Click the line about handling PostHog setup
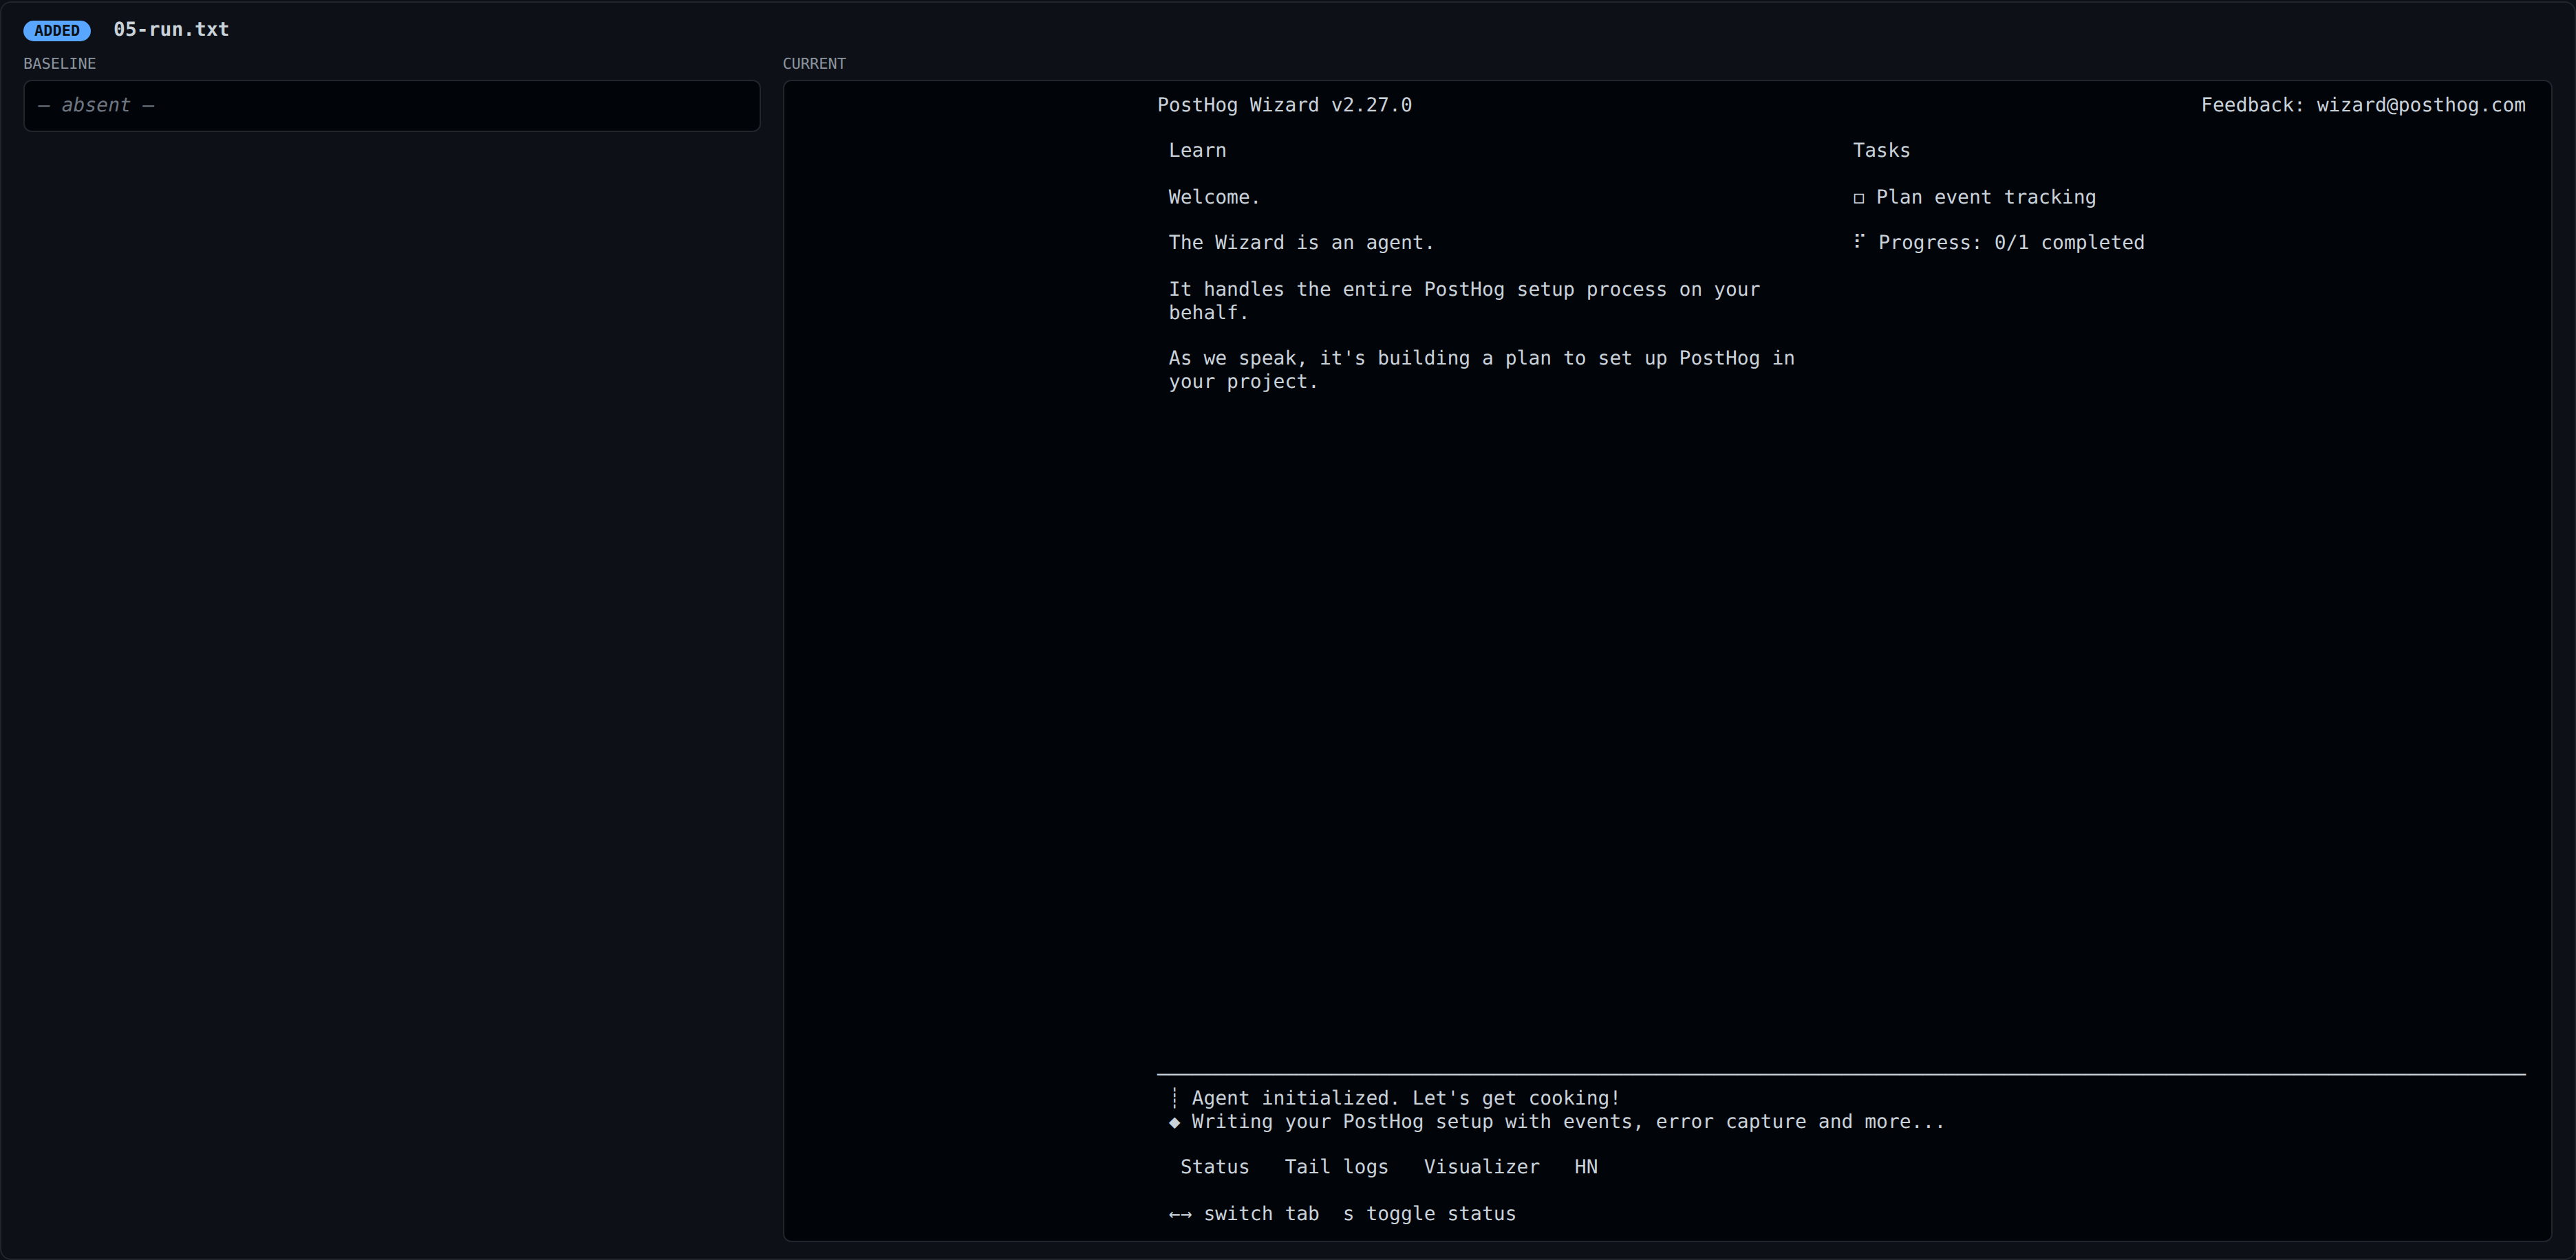The image size is (2576, 1260). coord(1464,301)
